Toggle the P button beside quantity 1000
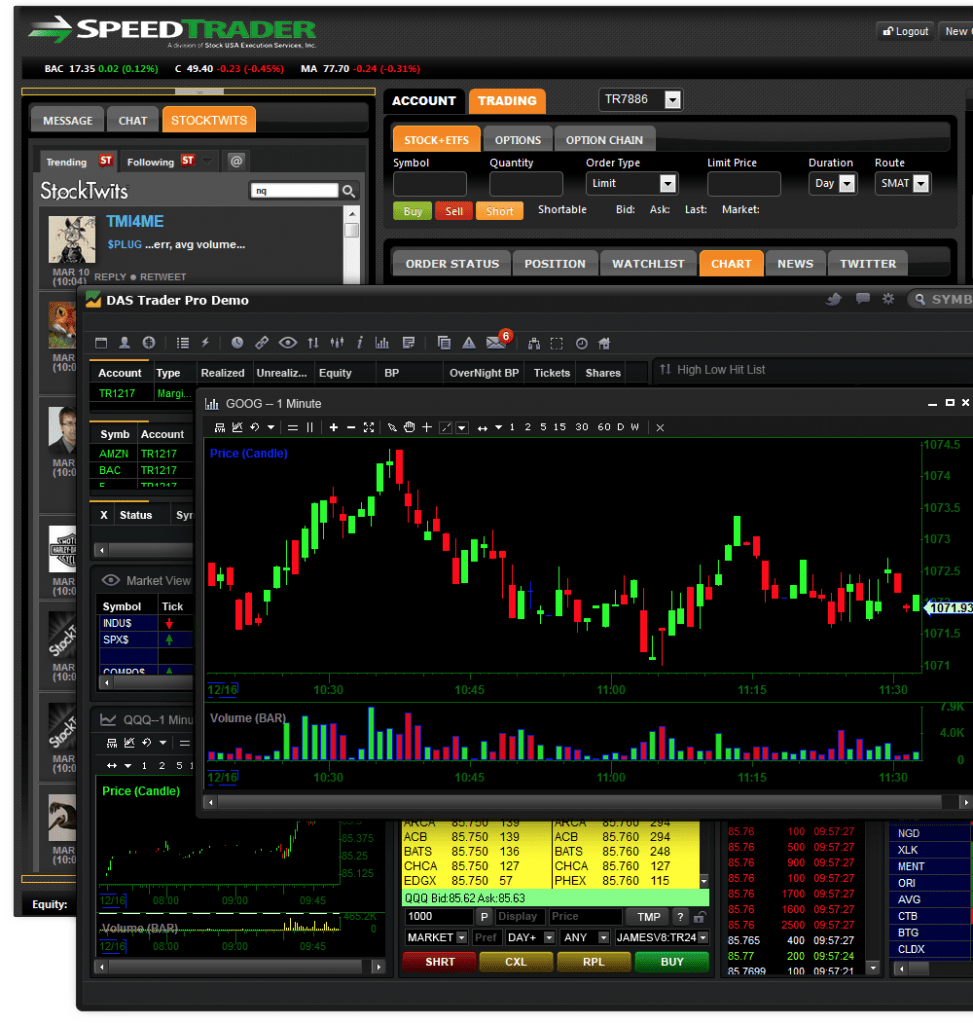The height and width of the screenshot is (1024, 973). (484, 917)
